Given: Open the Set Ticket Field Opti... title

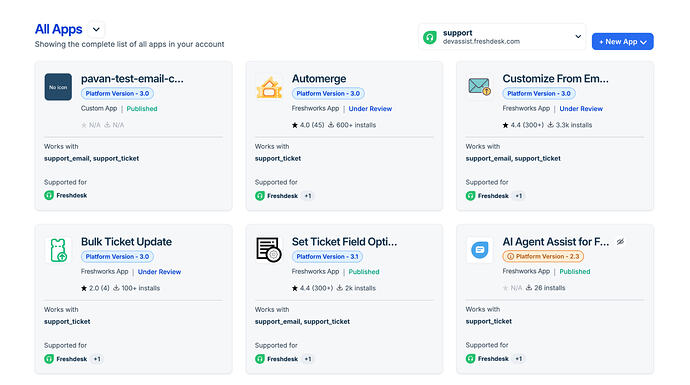Looking at the screenshot, I should [344, 242].
